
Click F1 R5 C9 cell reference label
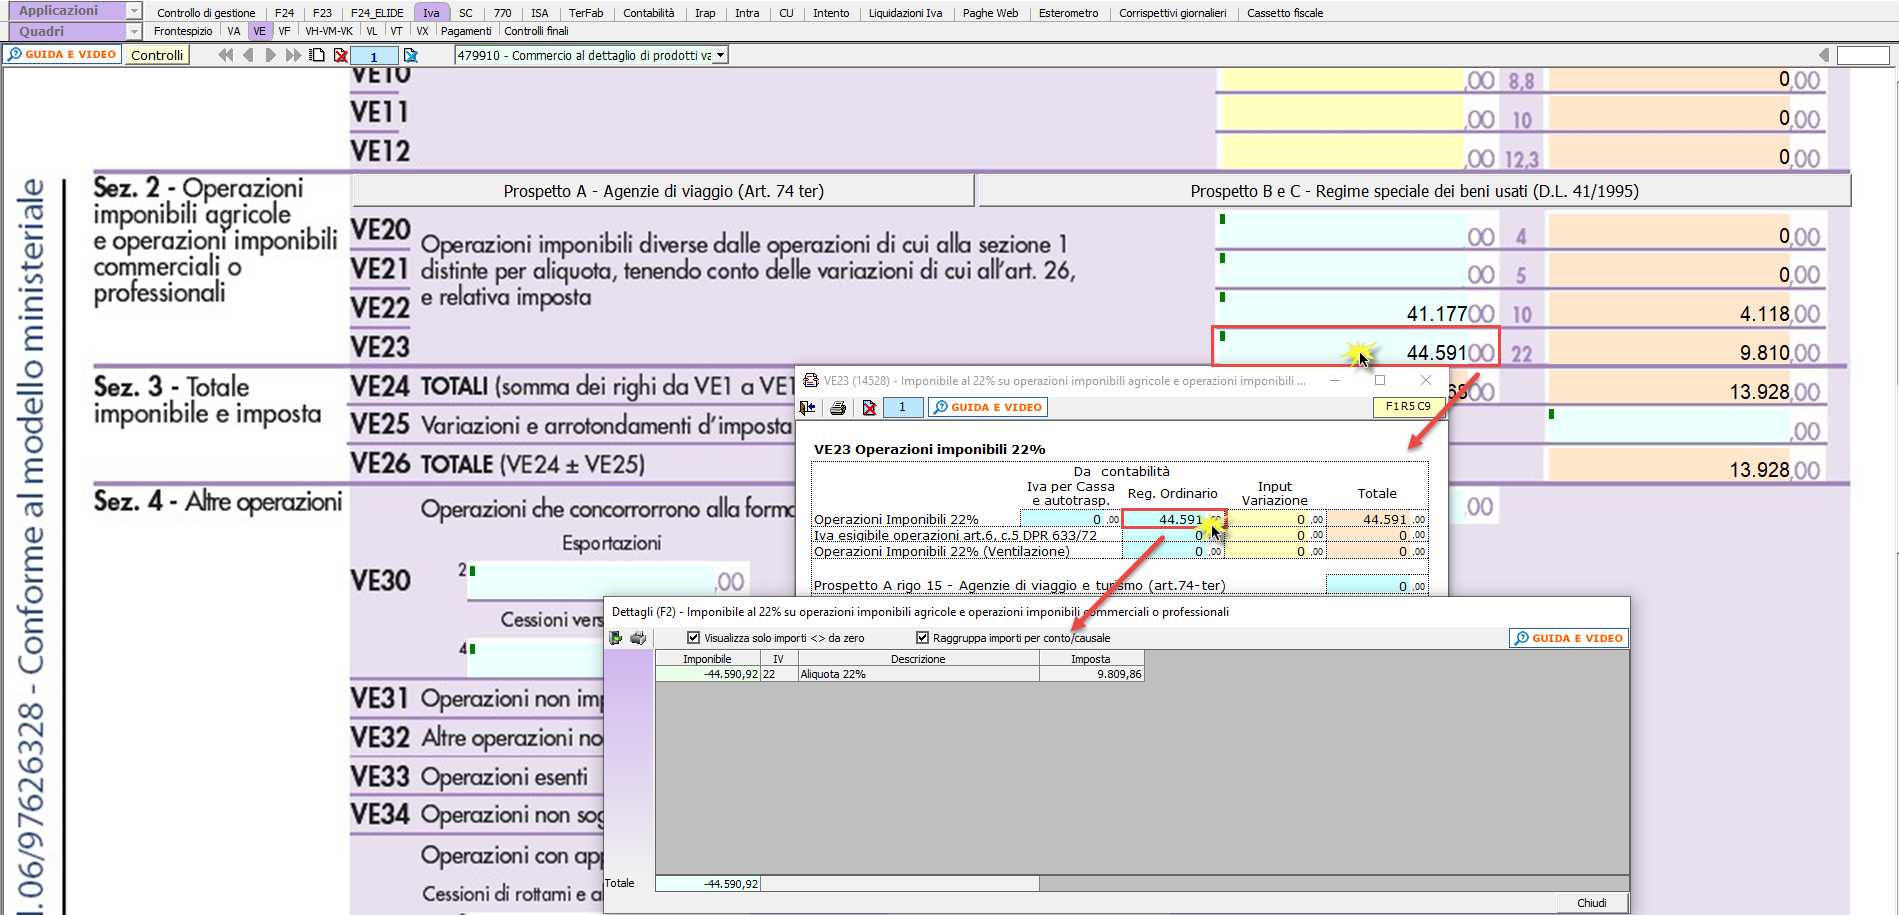coord(1408,406)
